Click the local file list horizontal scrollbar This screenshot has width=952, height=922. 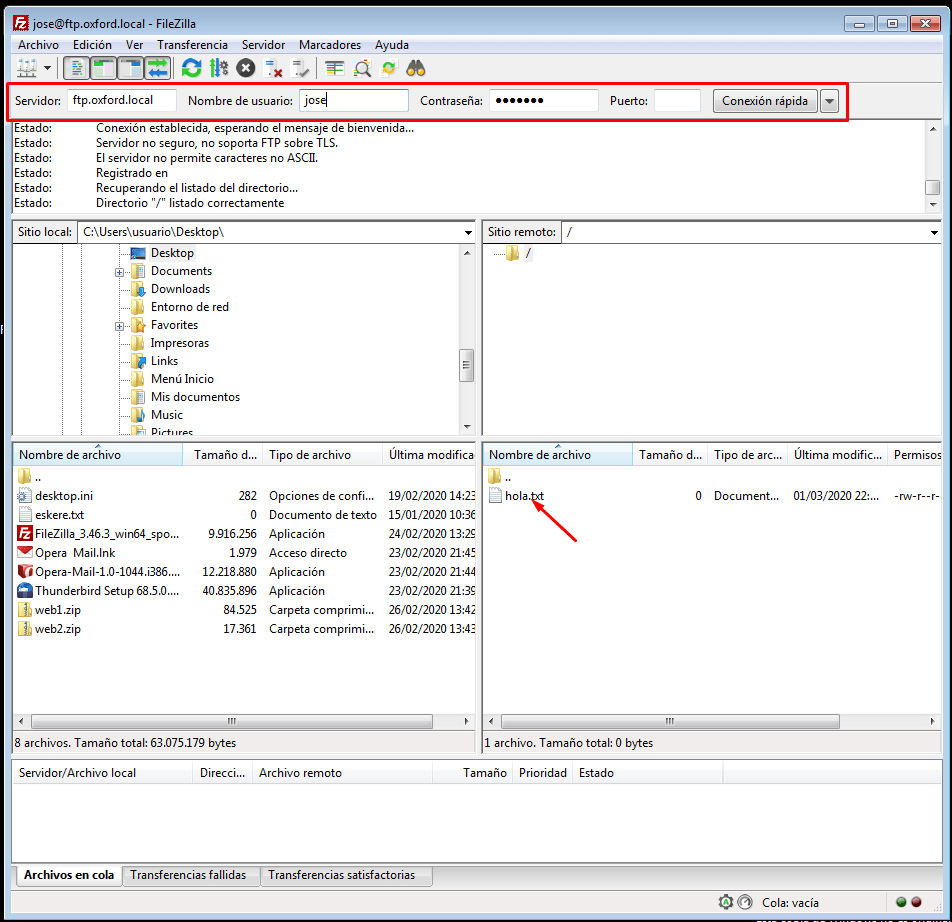pyautogui.click(x=230, y=721)
